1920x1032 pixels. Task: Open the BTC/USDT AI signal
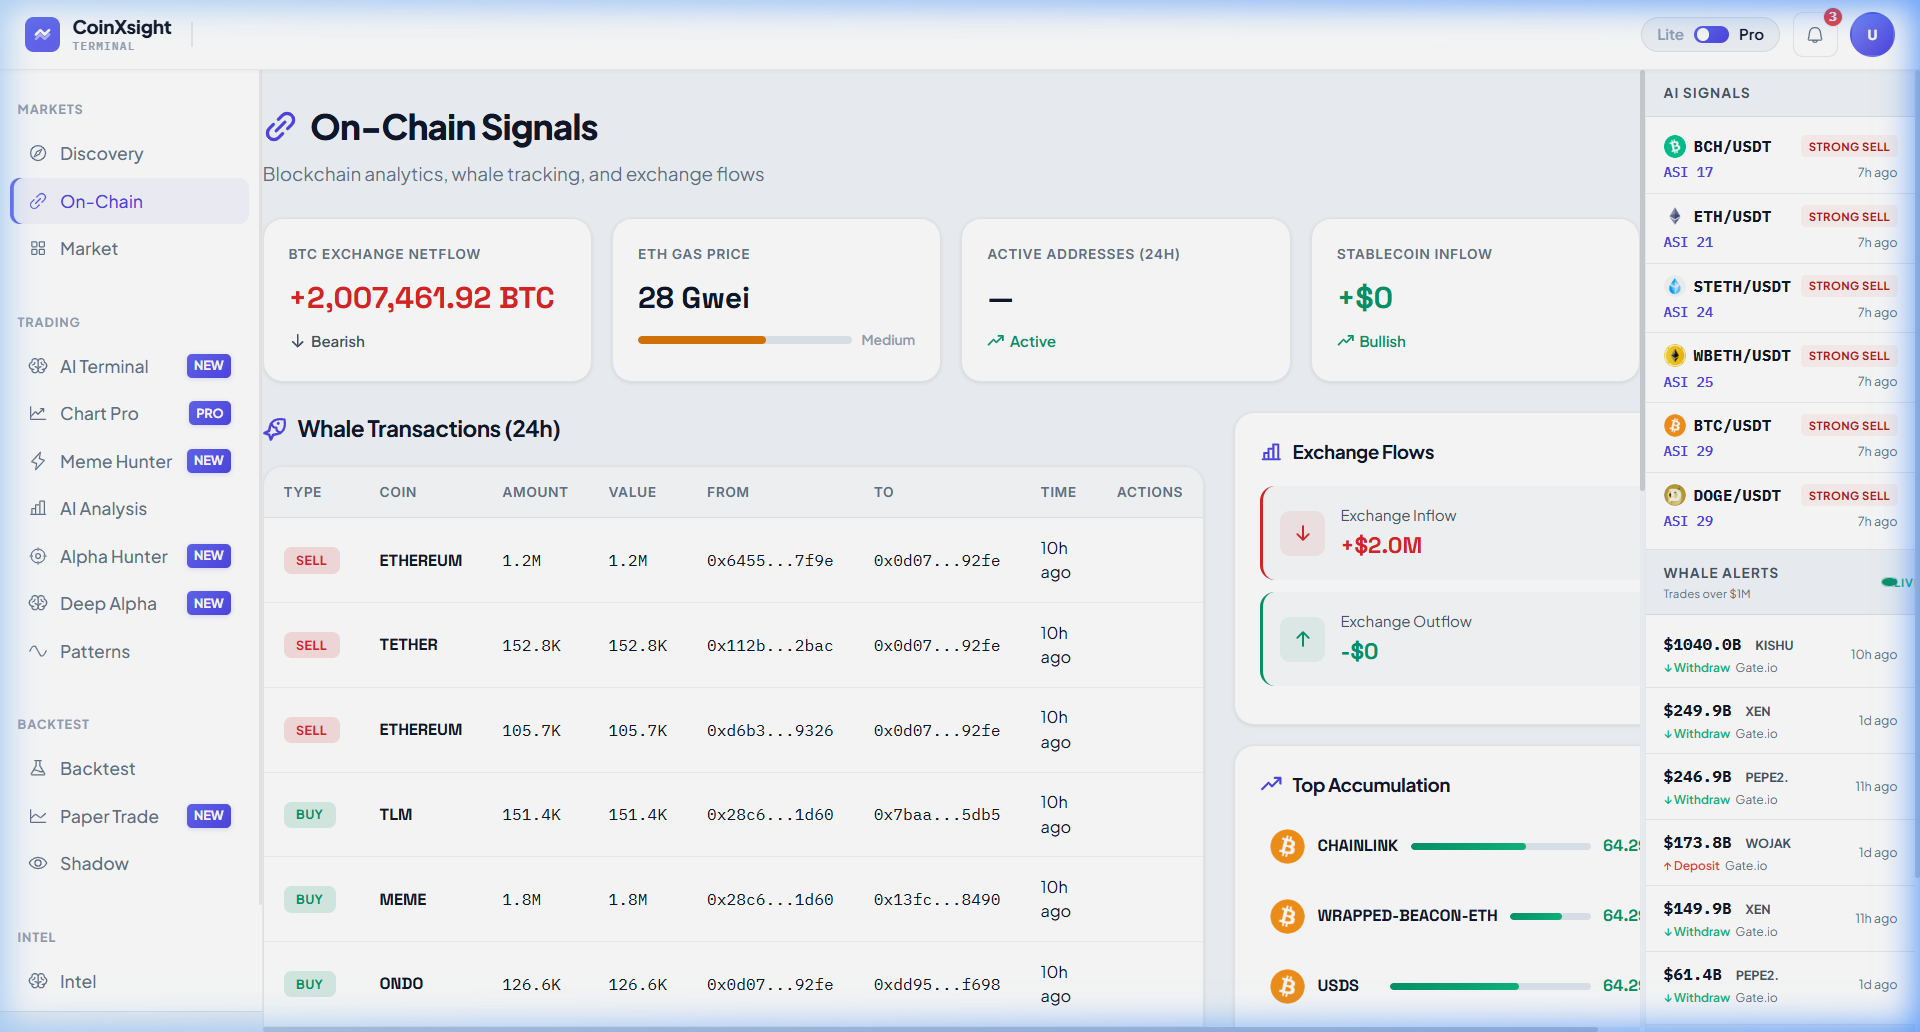1780,438
